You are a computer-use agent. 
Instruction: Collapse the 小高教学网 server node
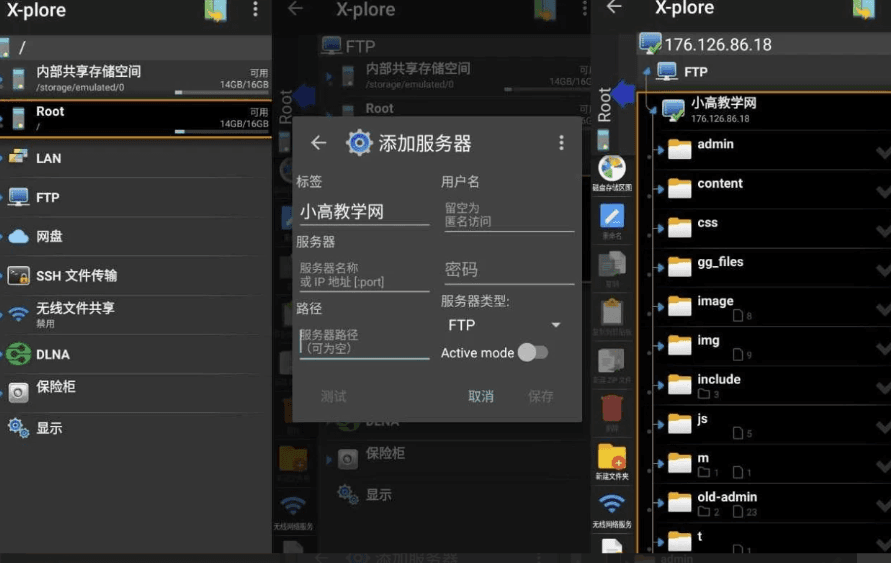pyautogui.click(x=653, y=110)
